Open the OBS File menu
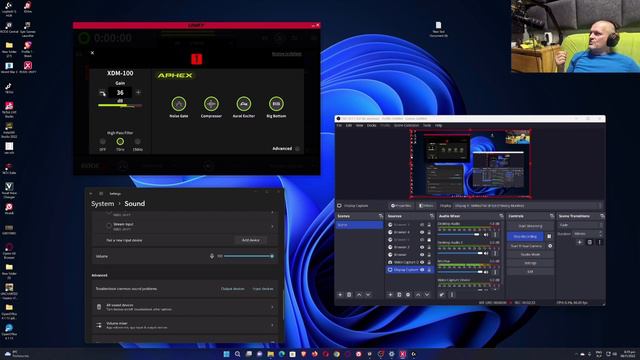 tap(339, 125)
